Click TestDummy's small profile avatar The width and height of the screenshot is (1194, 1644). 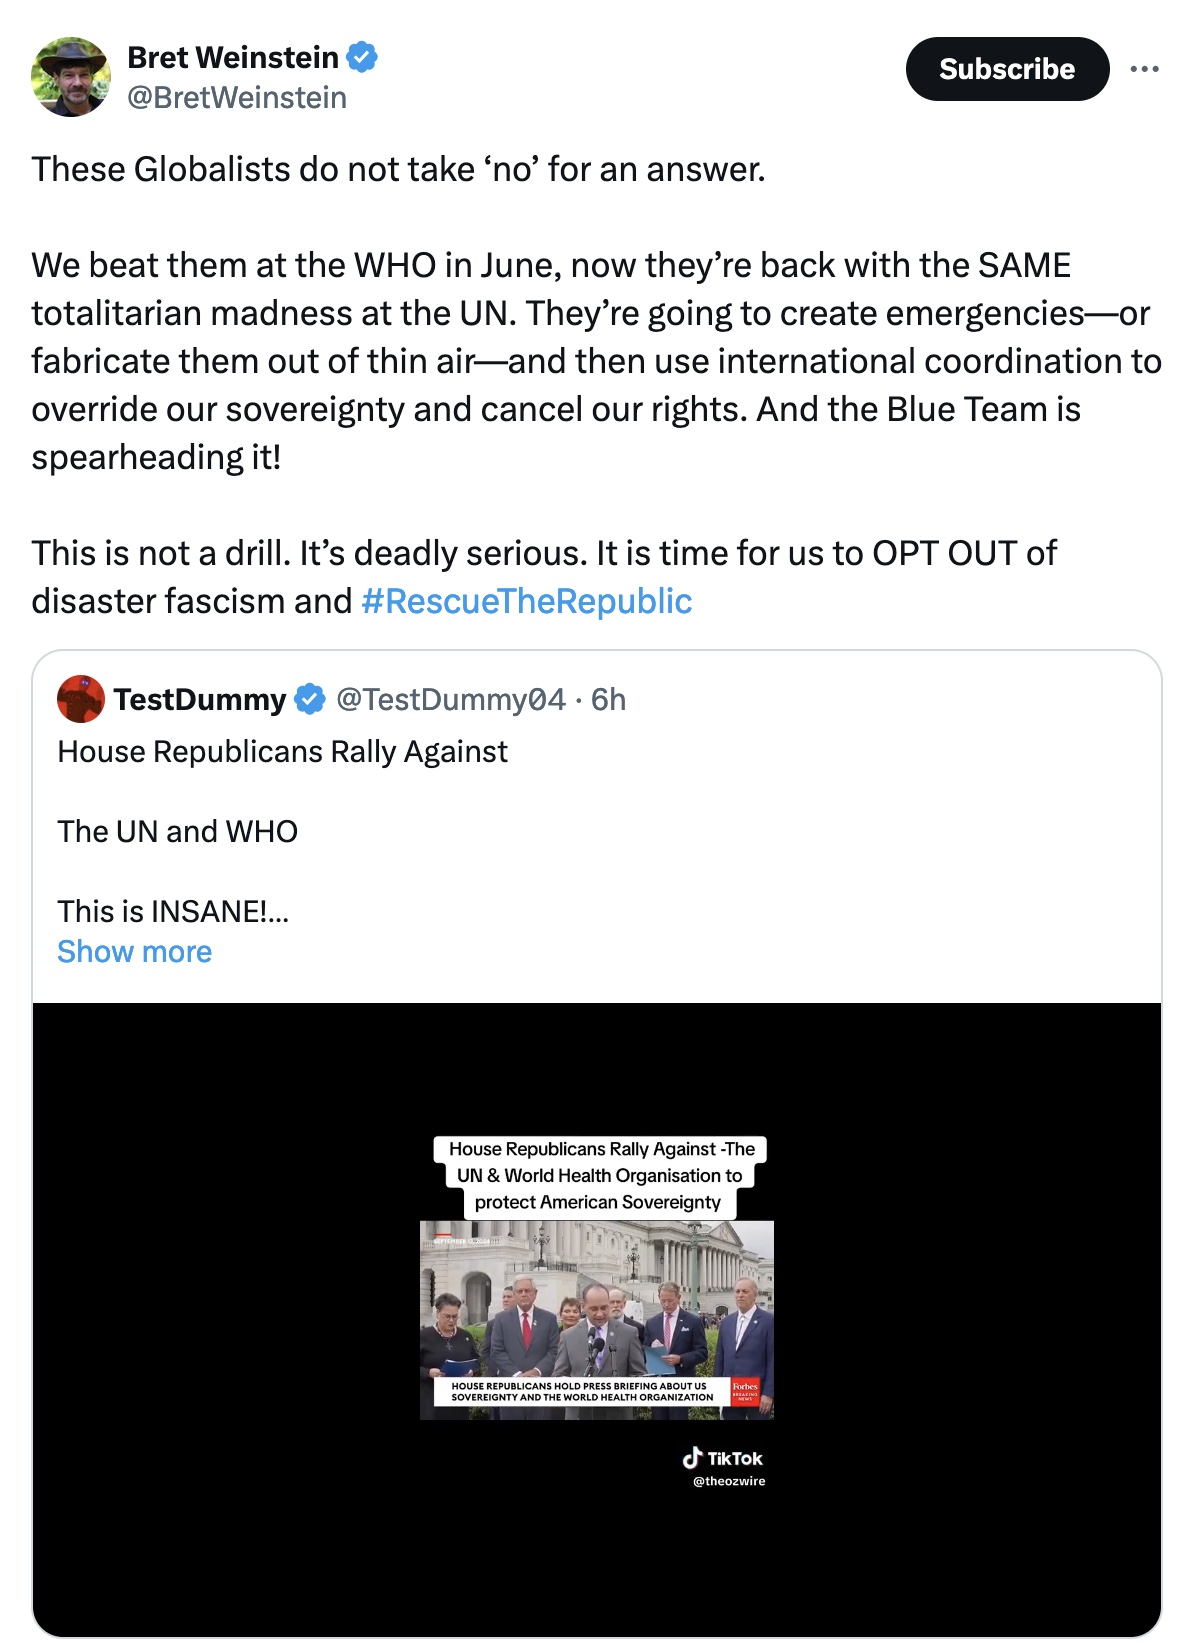pos(81,699)
